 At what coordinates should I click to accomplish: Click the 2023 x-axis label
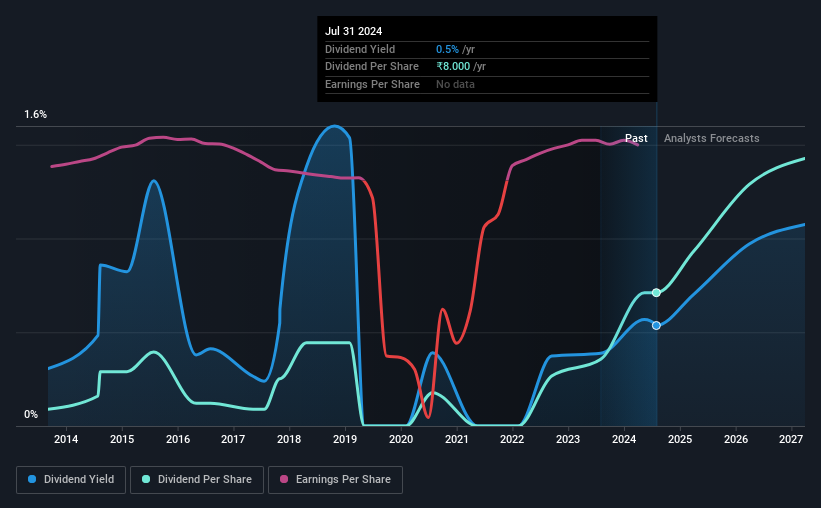tap(568, 439)
